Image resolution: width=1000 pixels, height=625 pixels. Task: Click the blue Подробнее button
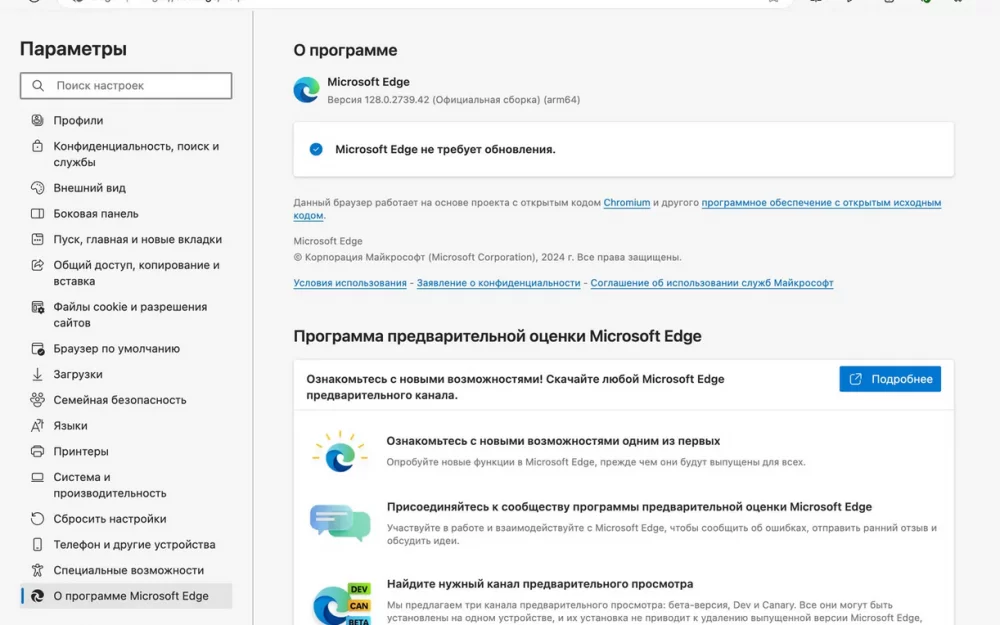[x=890, y=379]
